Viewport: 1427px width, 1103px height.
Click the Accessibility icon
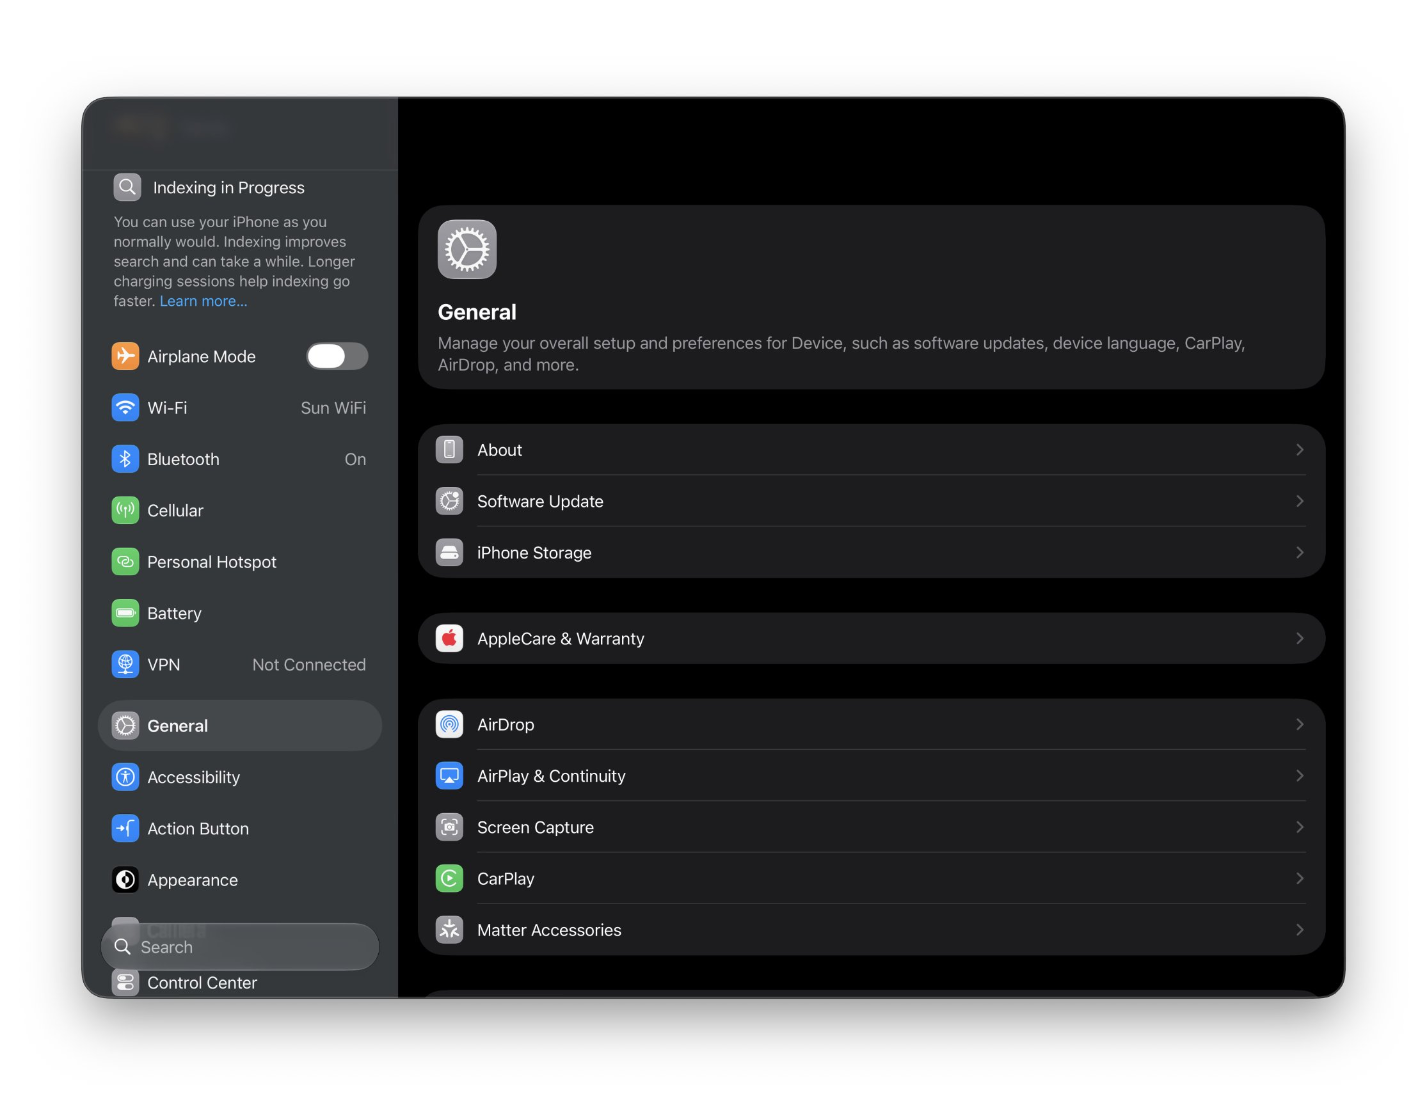point(125,777)
